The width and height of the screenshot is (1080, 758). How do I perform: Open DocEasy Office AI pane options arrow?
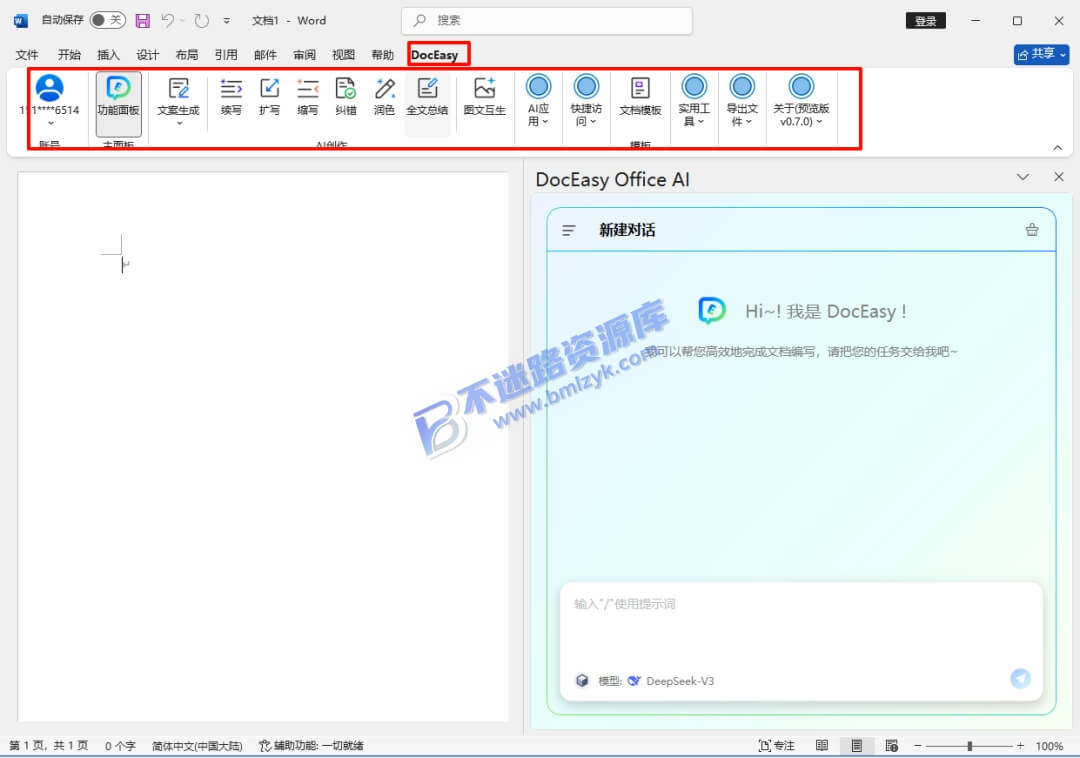tap(1023, 178)
